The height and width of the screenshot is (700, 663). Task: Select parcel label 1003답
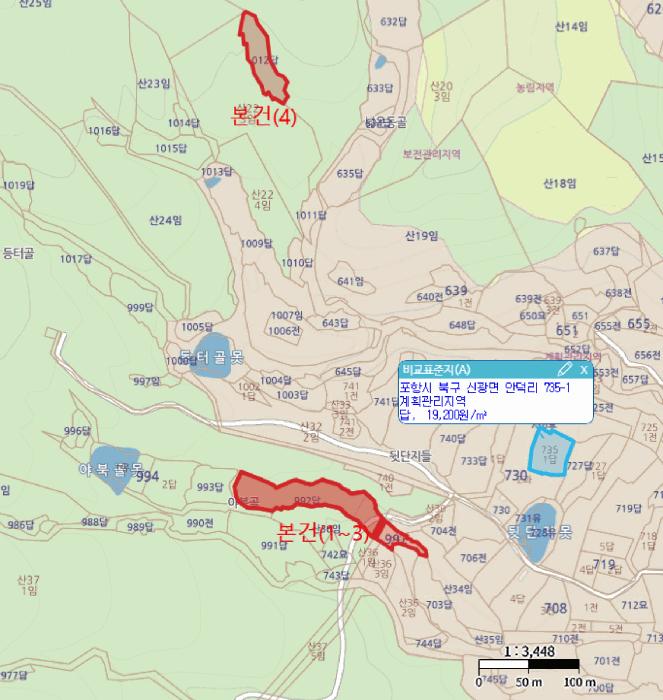pyautogui.click(x=292, y=395)
